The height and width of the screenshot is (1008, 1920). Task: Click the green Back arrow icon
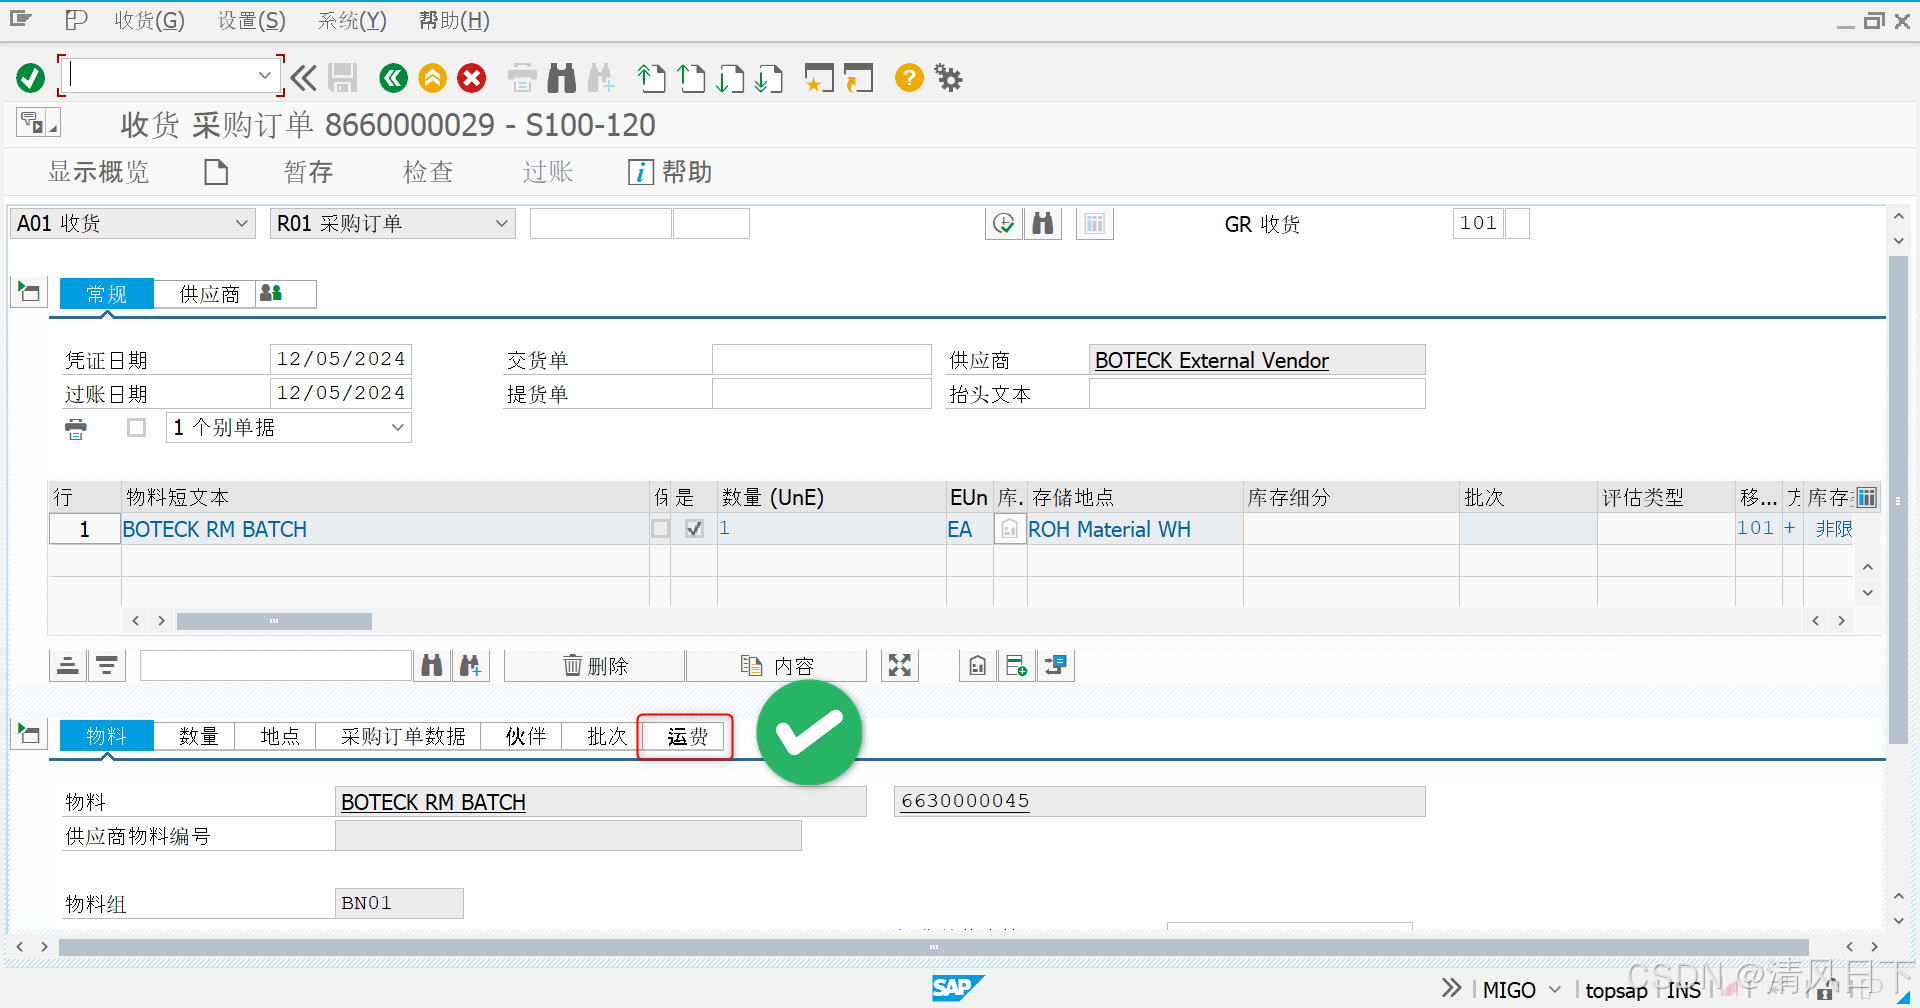tap(393, 77)
